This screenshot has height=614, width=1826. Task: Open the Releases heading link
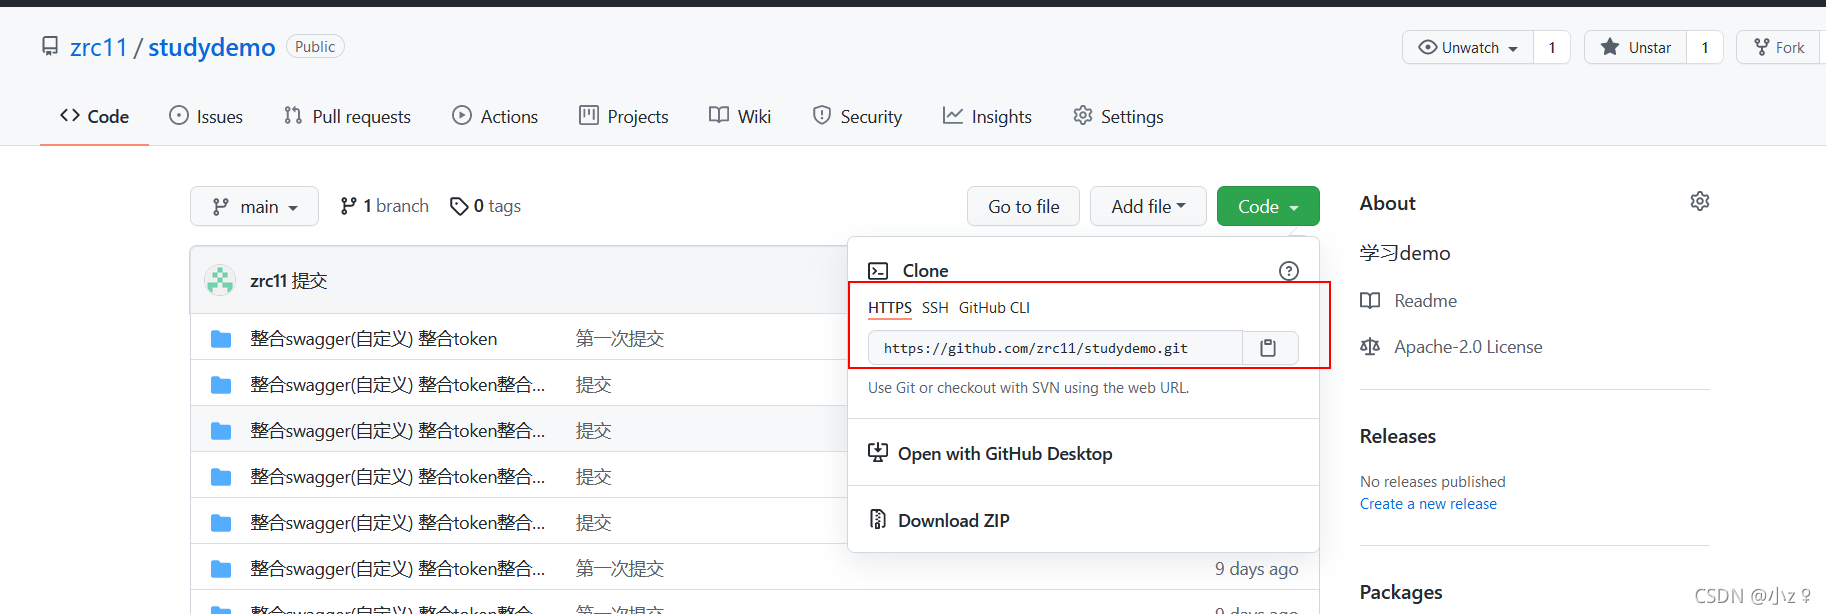(x=1397, y=436)
